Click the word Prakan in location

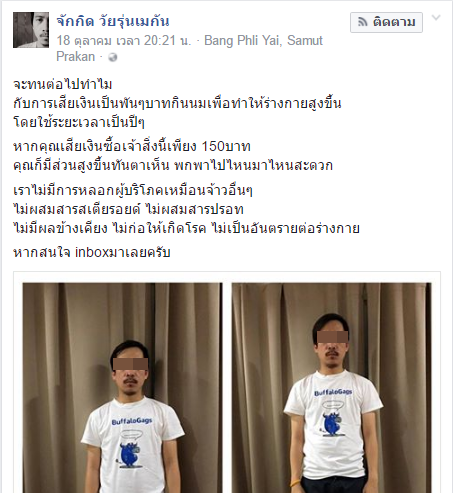(76, 57)
